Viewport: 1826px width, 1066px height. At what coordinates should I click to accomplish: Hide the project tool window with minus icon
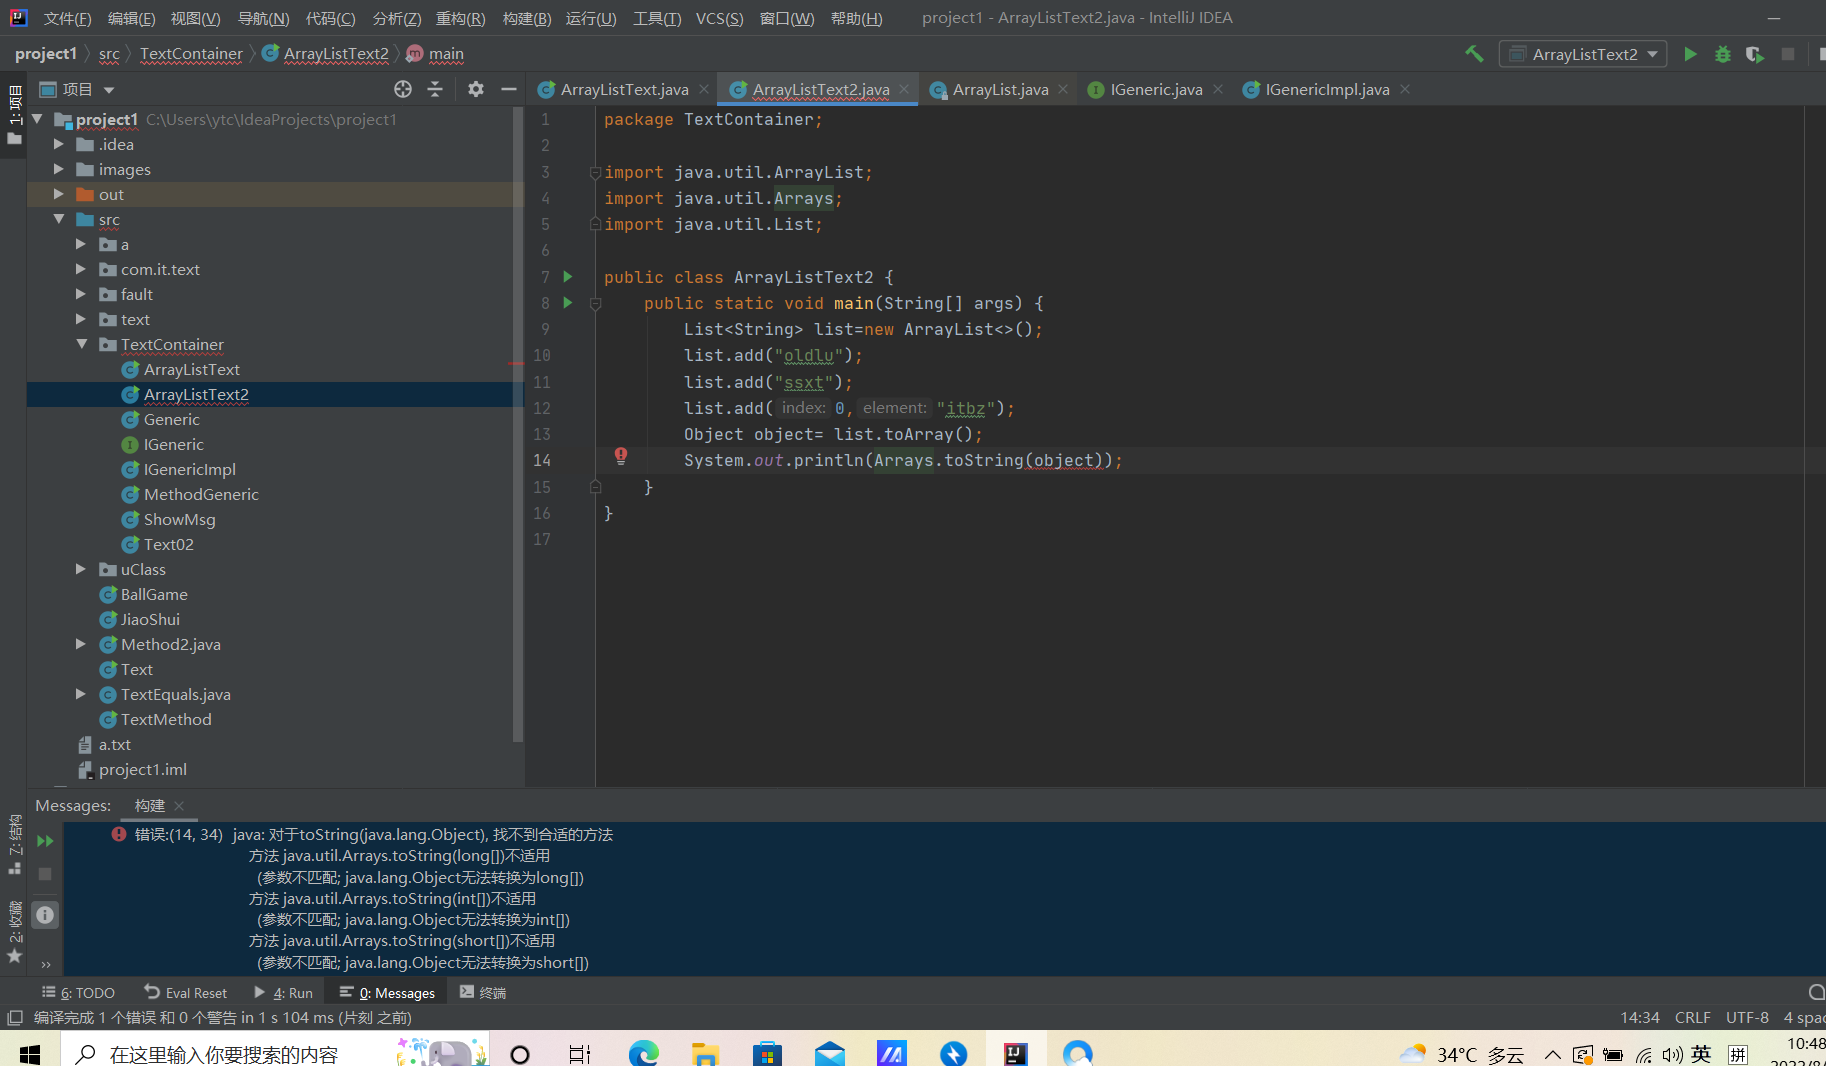(x=508, y=89)
